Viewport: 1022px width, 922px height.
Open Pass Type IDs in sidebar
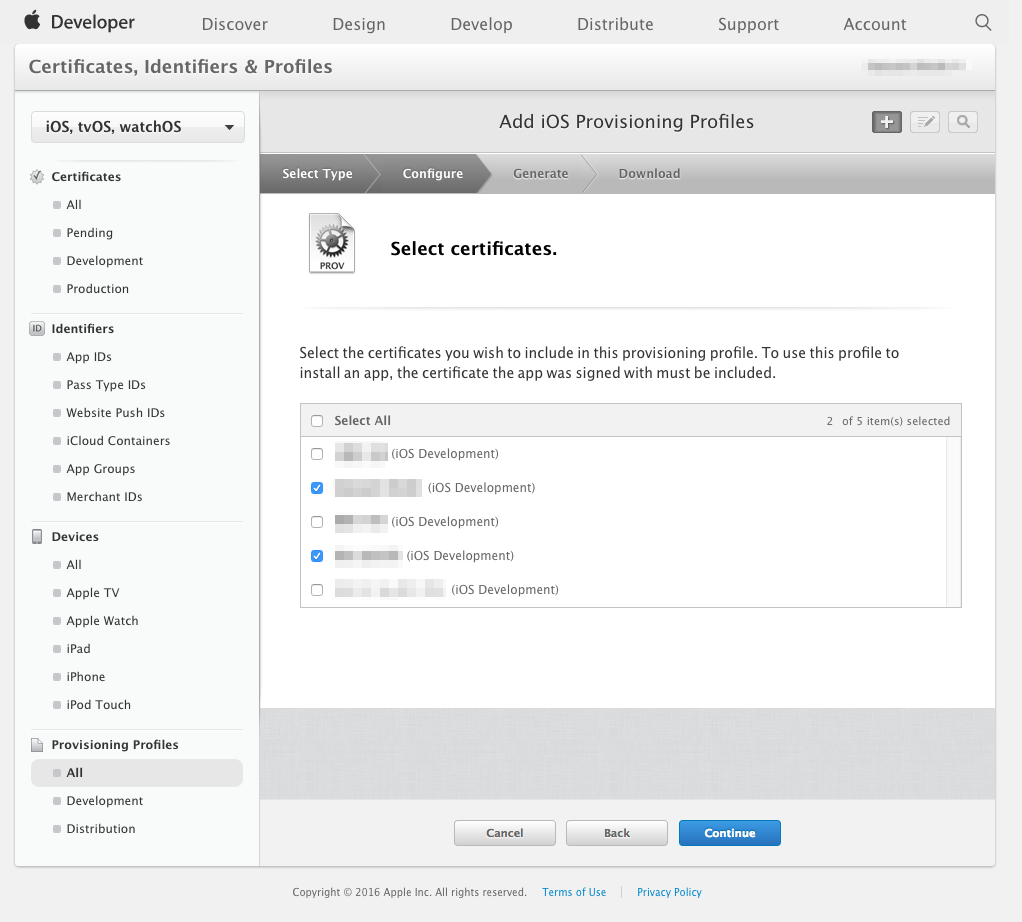(106, 384)
